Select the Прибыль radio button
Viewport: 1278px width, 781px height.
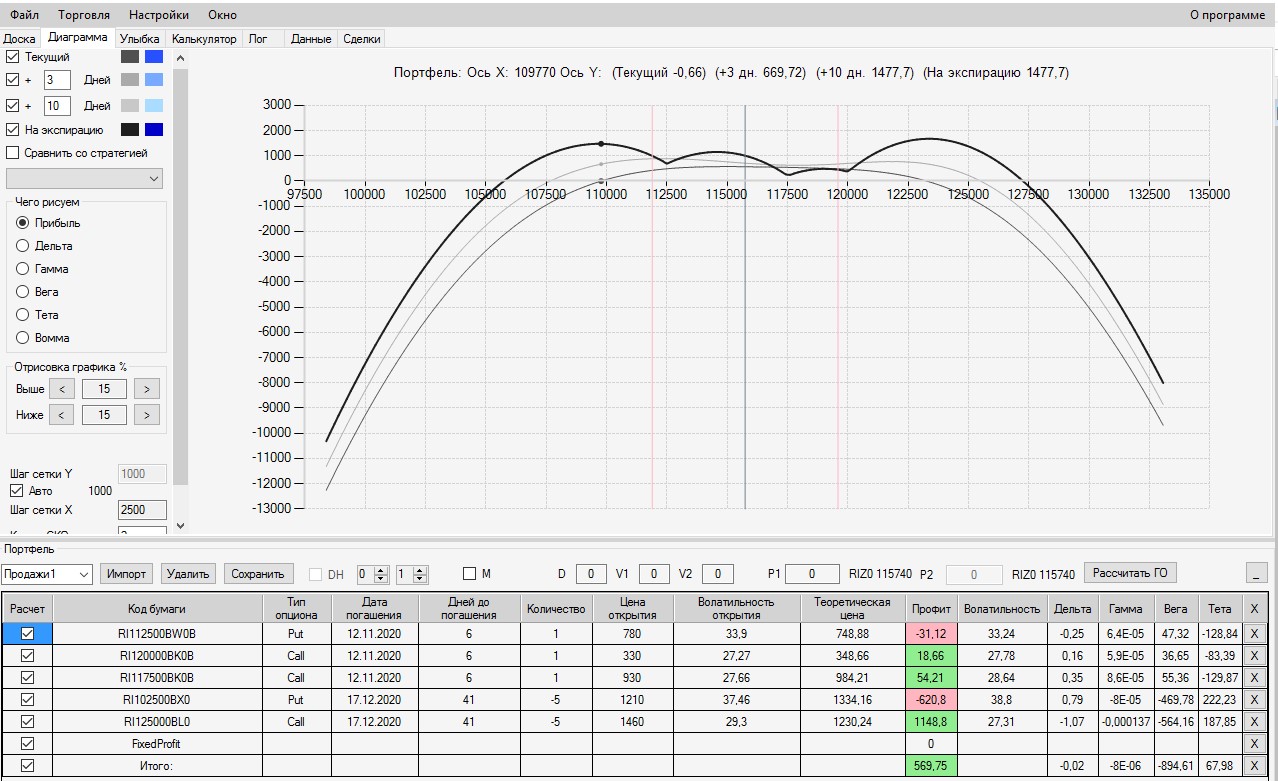(x=23, y=223)
